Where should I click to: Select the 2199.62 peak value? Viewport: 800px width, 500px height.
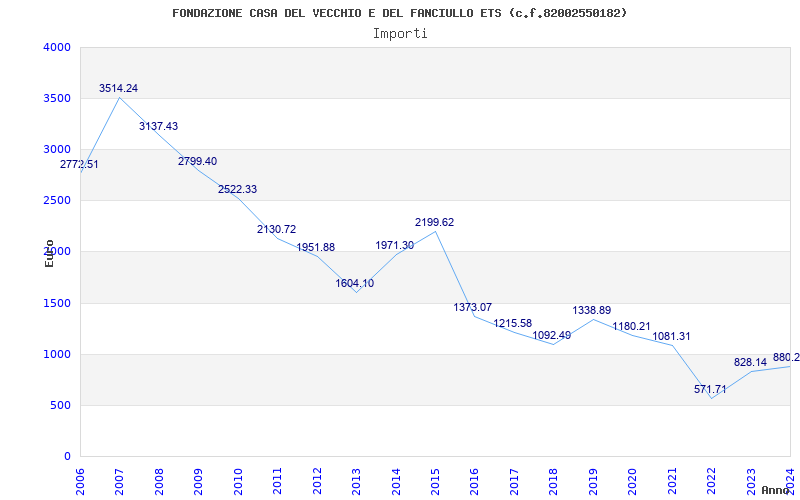tap(434, 222)
